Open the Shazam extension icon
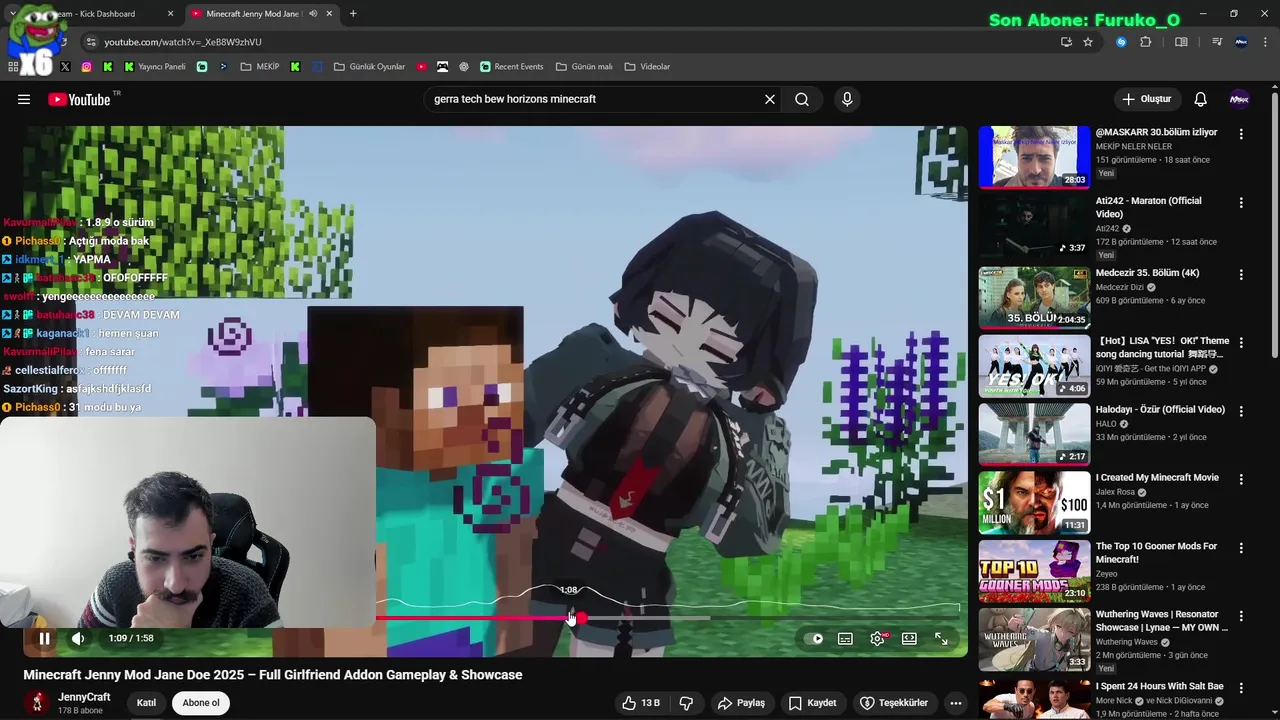1280x720 pixels. point(1121,42)
